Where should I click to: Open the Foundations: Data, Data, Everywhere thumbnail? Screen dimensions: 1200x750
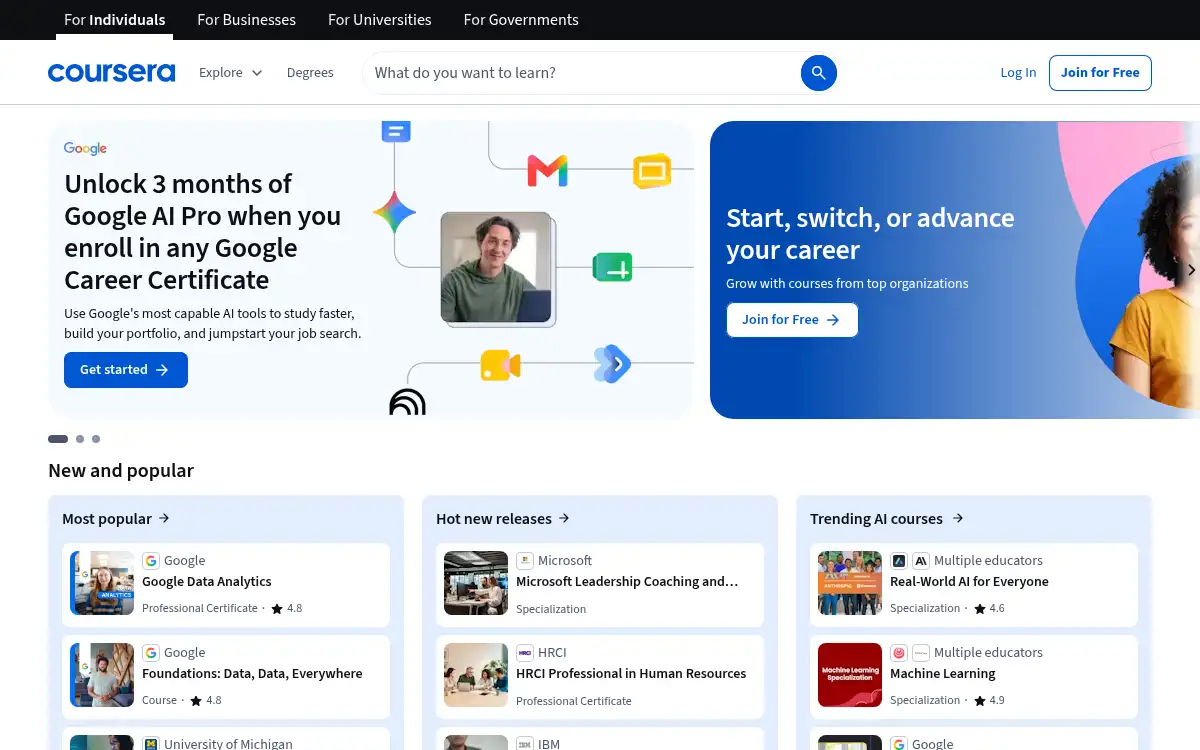(x=102, y=675)
